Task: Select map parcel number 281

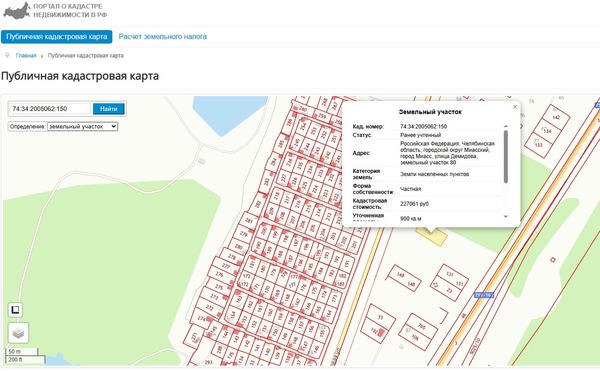Action: (x=249, y=221)
